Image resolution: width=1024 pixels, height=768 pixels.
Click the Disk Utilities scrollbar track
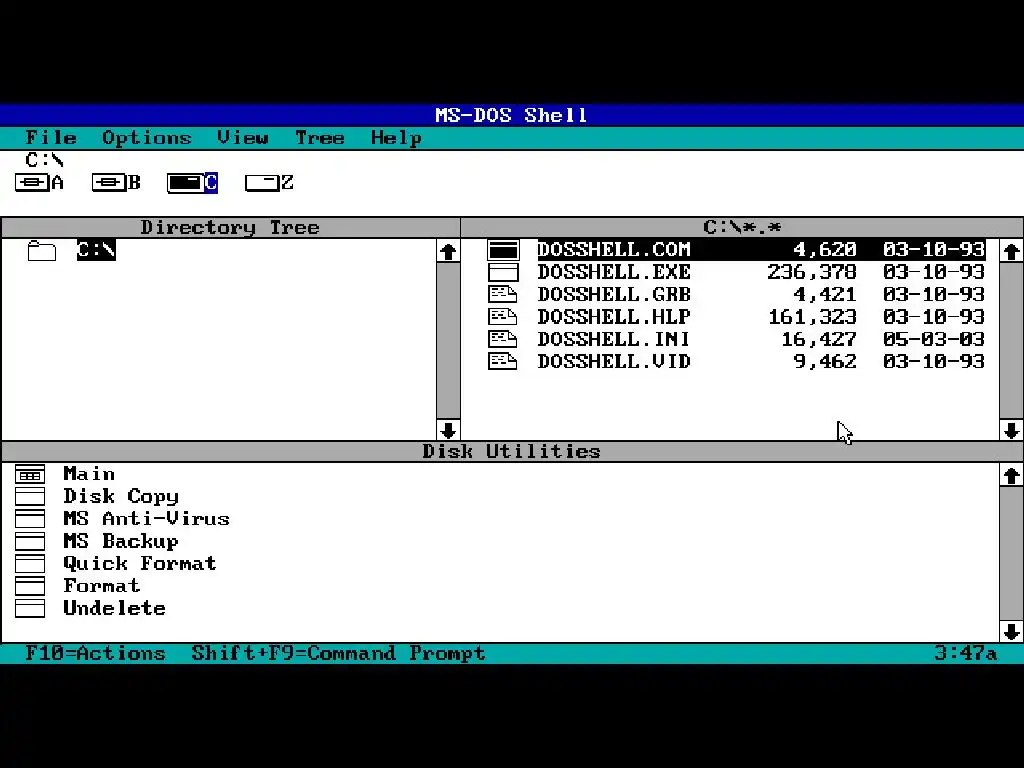[1012, 554]
